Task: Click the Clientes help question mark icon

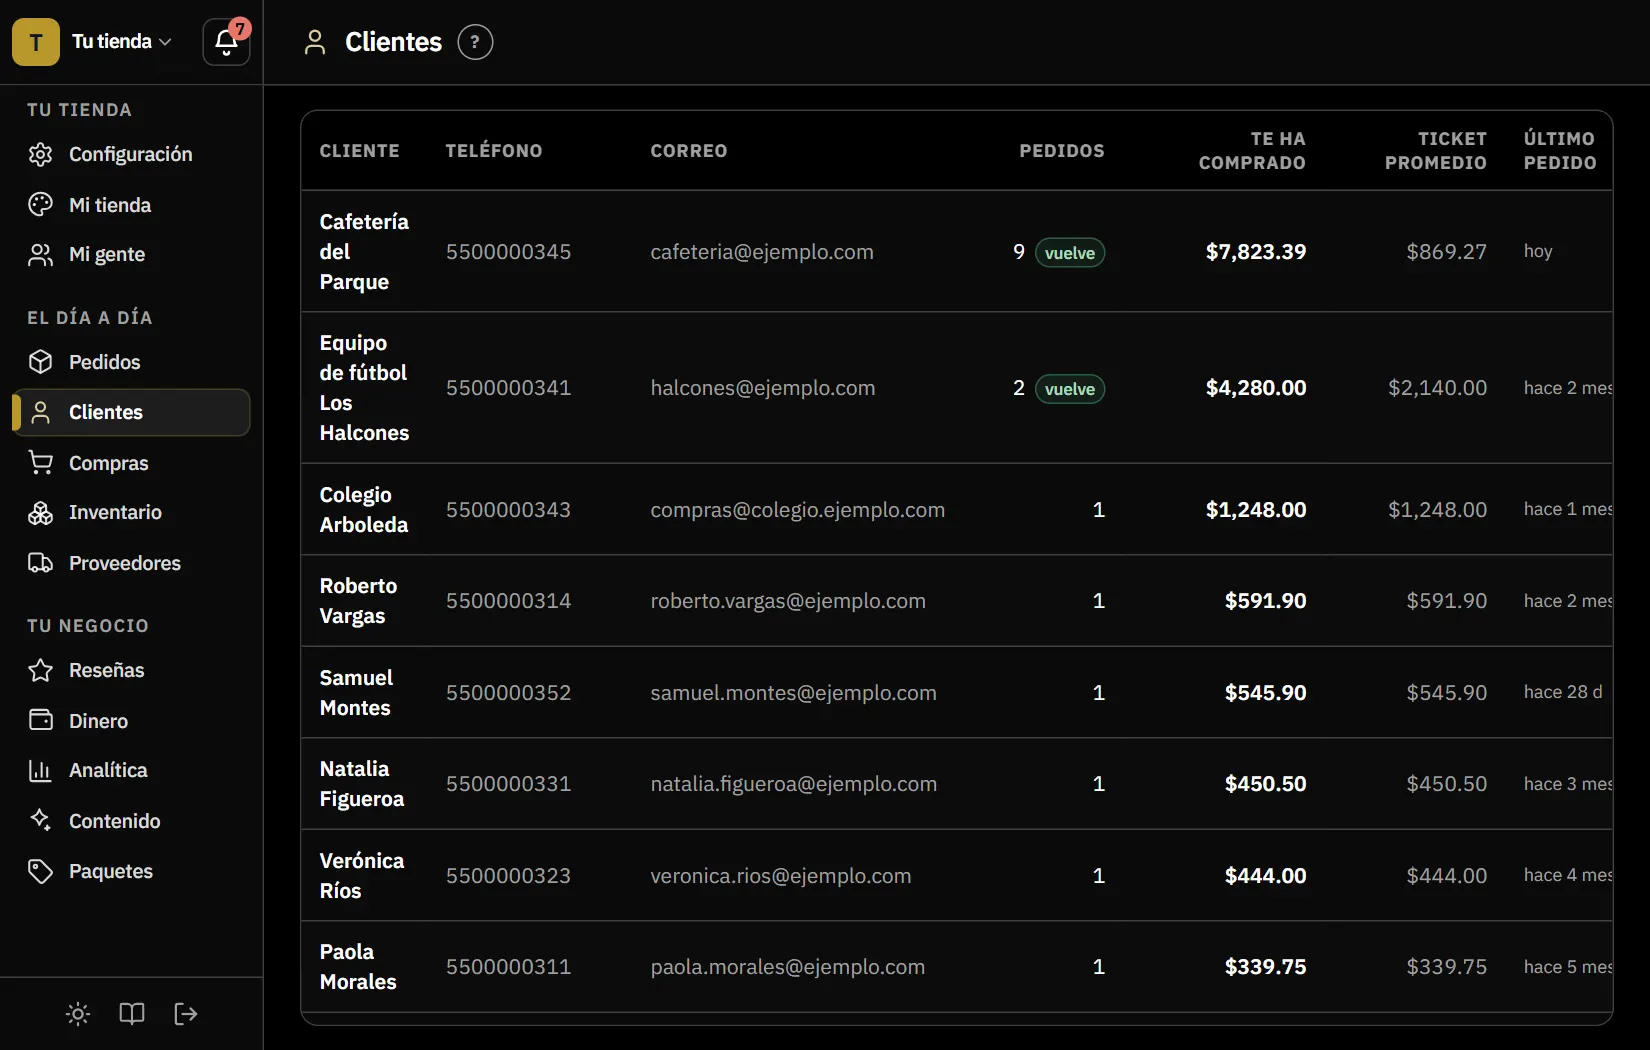Action: [475, 42]
